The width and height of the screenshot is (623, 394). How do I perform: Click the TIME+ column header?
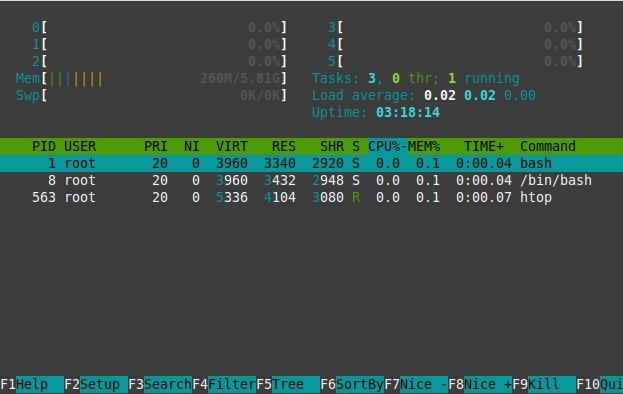pos(484,147)
